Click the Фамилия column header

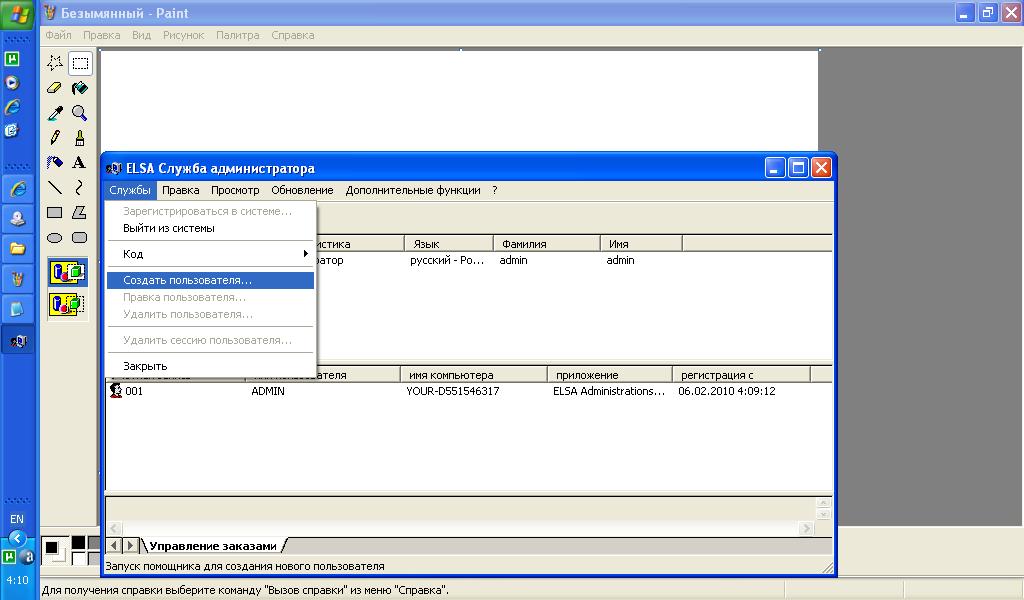coord(545,244)
